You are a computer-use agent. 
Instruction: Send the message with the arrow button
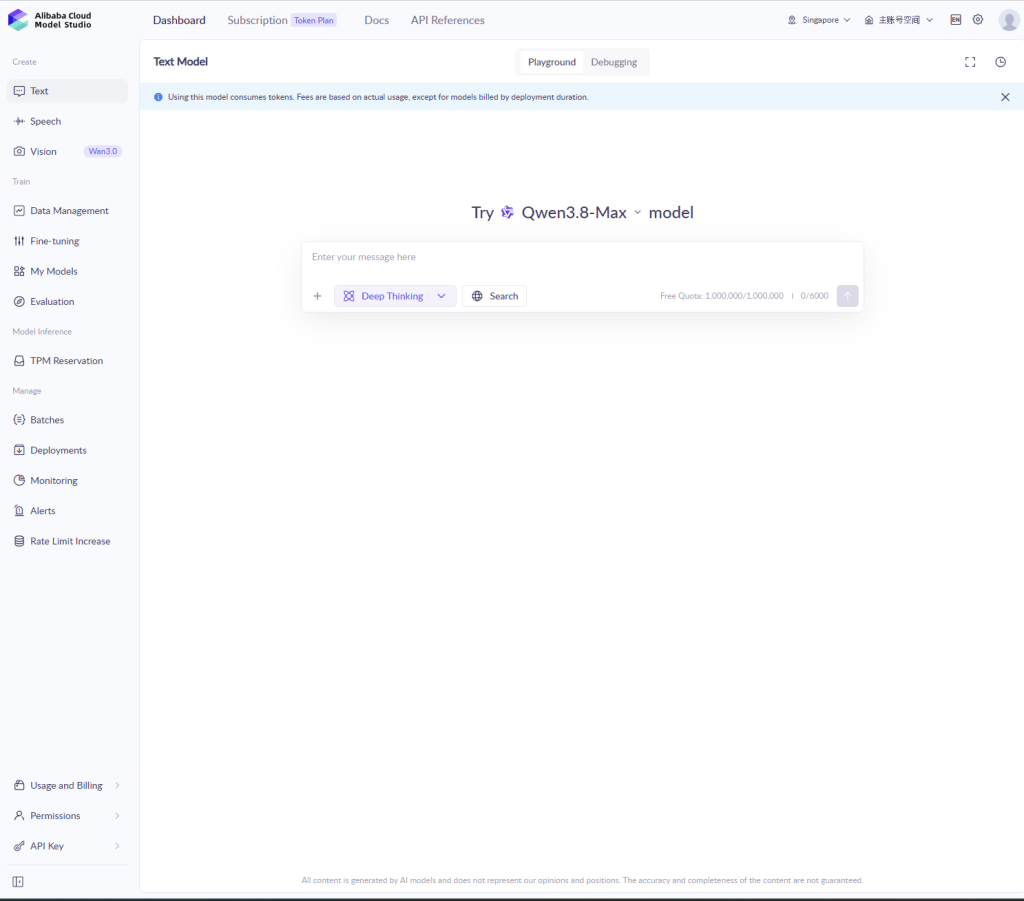848,296
